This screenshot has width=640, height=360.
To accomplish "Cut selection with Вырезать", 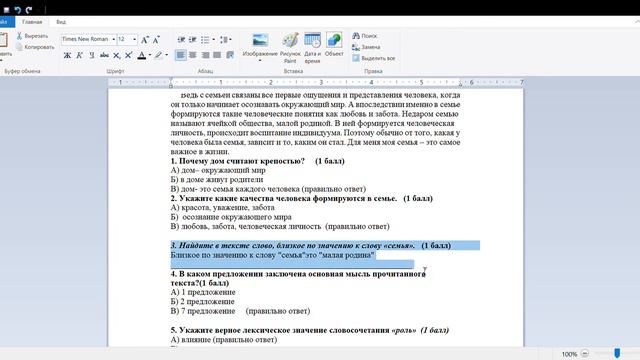I will coord(32,36).
